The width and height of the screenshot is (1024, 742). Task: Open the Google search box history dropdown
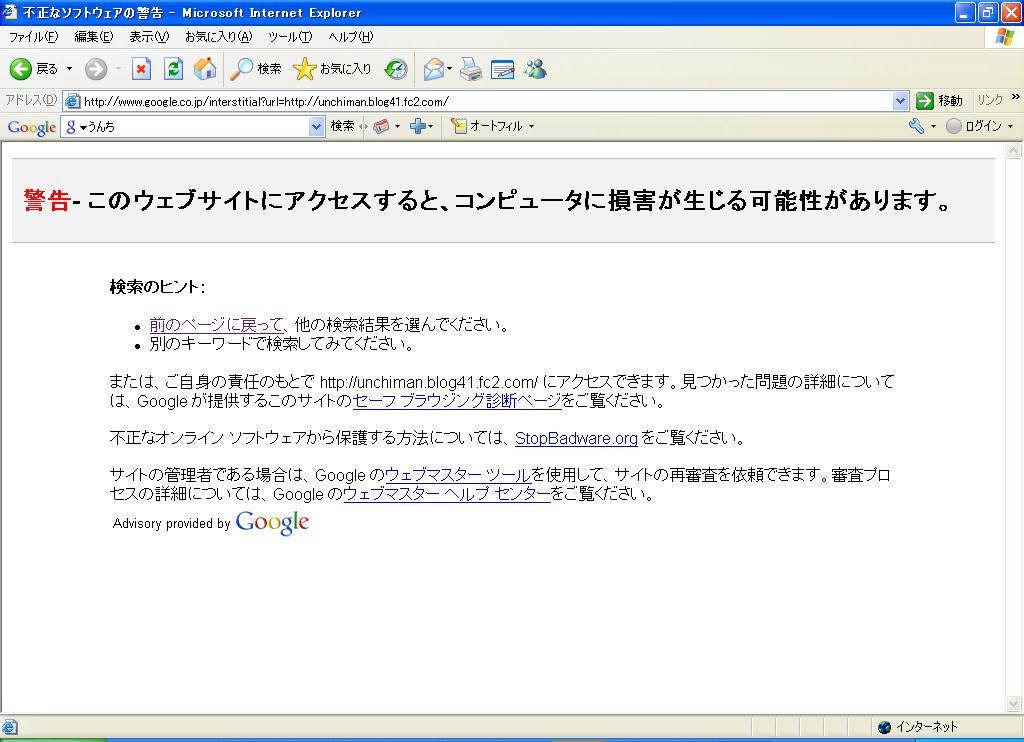tap(316, 126)
